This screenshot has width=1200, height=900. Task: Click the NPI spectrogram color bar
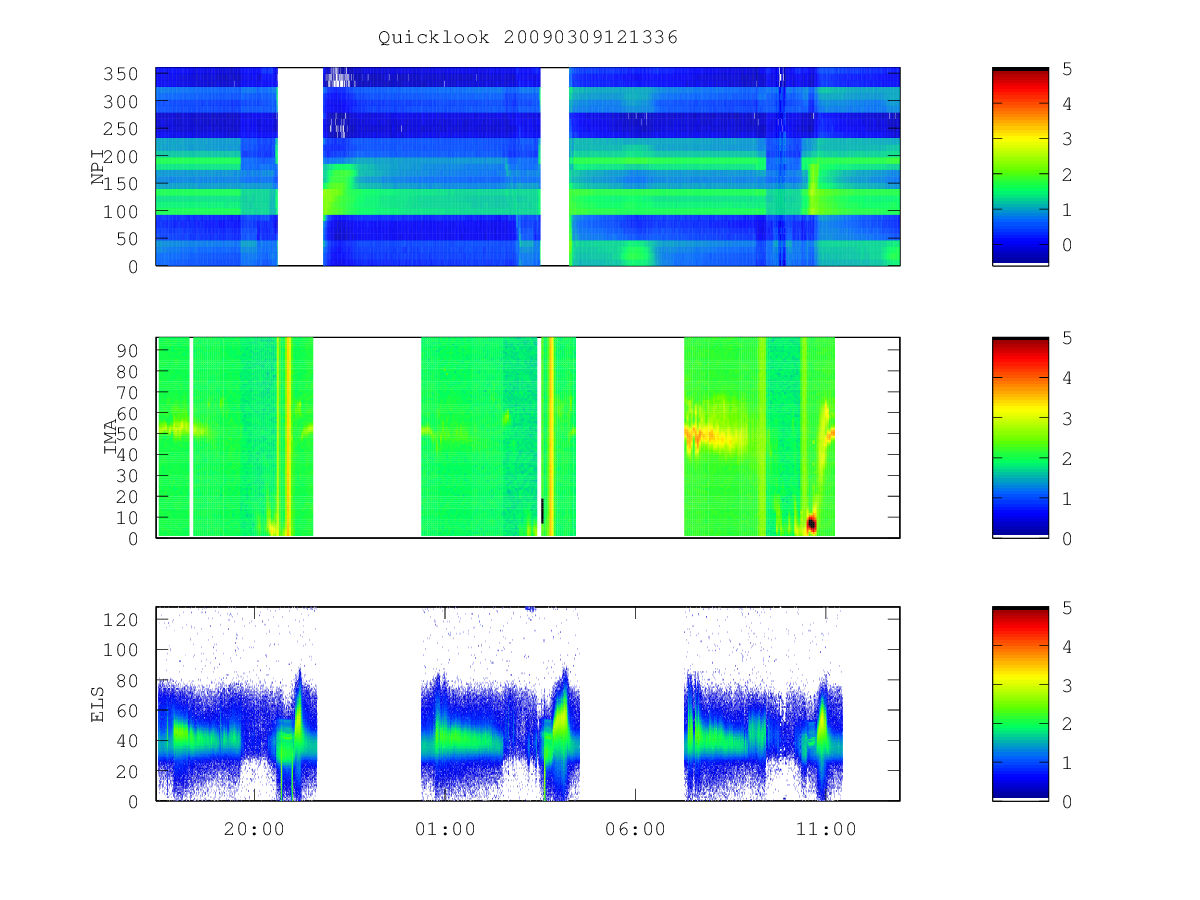point(1020,167)
